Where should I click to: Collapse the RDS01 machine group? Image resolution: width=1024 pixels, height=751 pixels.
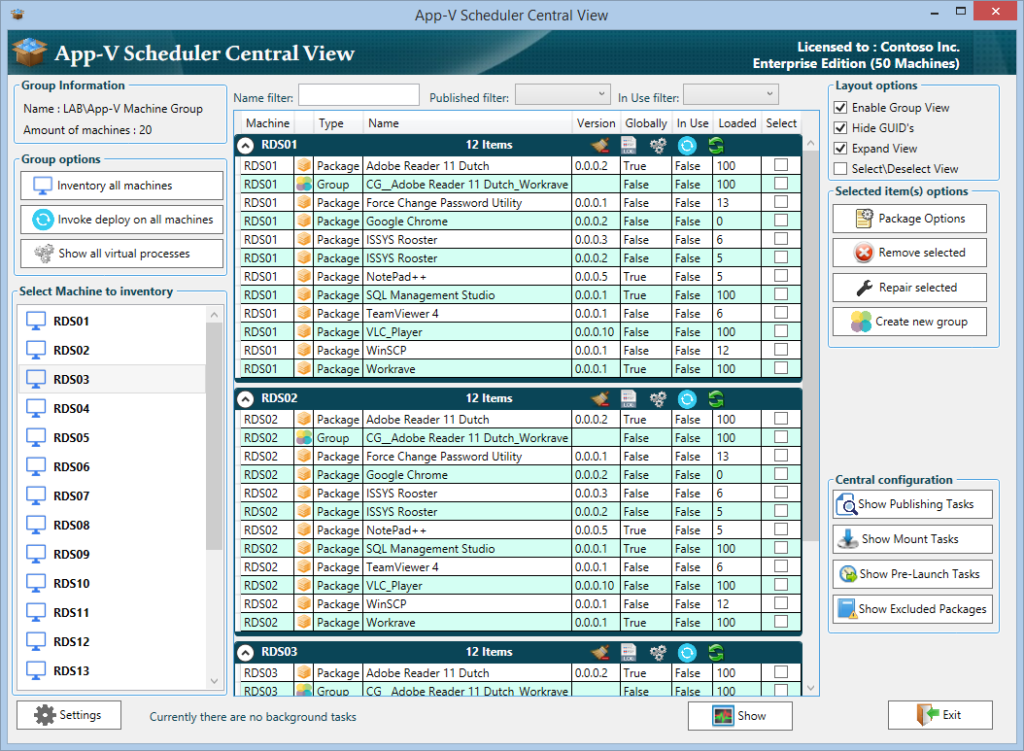click(x=244, y=145)
